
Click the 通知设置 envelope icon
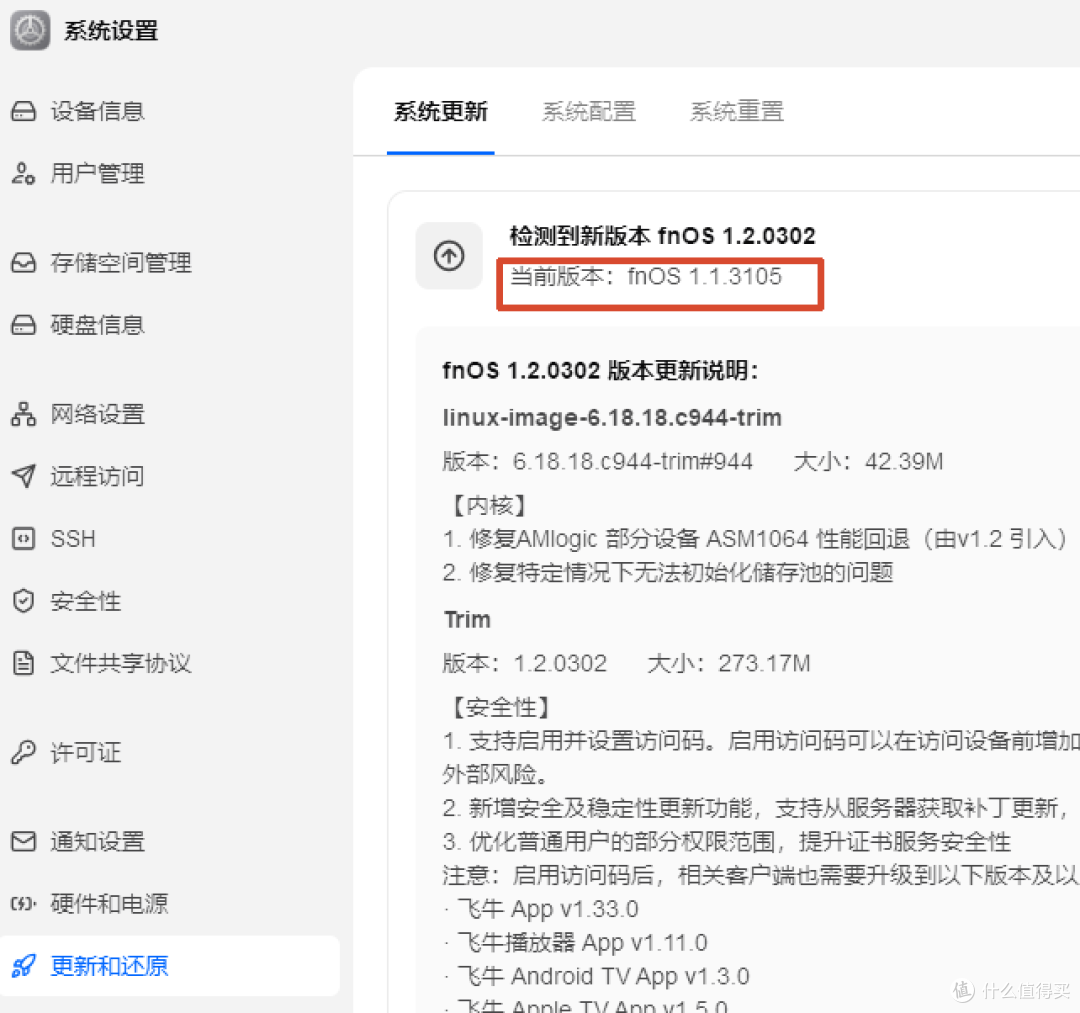pos(23,842)
